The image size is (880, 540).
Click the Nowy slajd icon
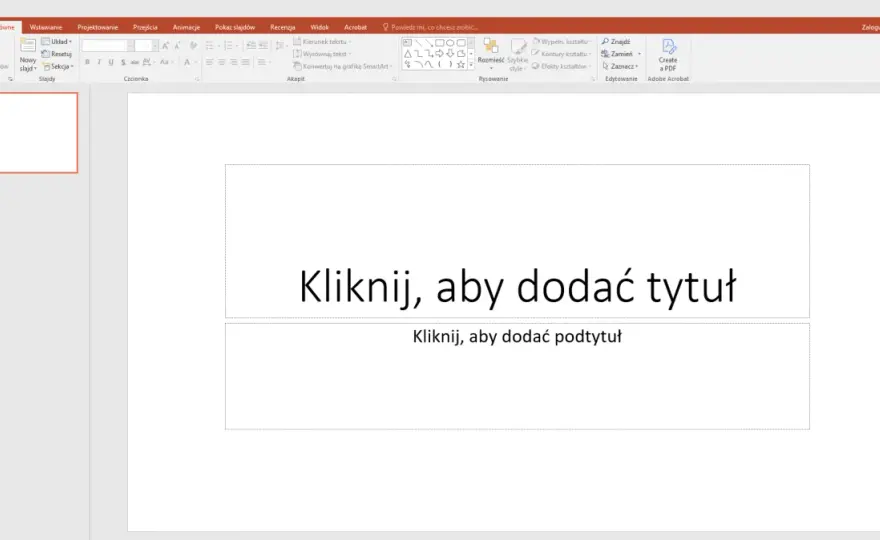[x=28, y=46]
